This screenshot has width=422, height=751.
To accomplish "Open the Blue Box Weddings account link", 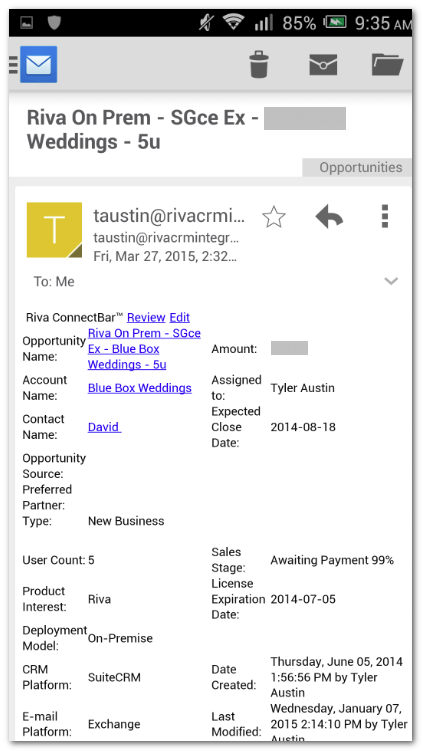I will pos(140,388).
